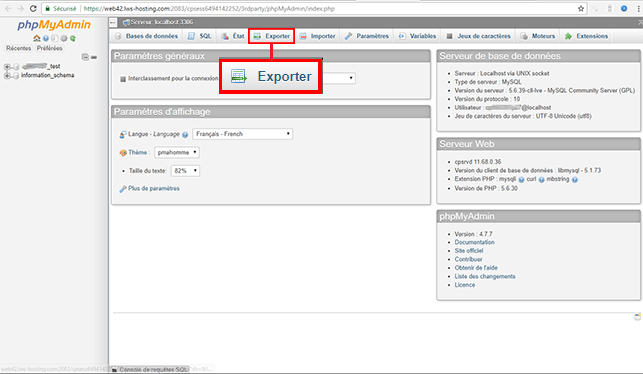
Task: Switch to the SQL tab
Action: point(200,36)
